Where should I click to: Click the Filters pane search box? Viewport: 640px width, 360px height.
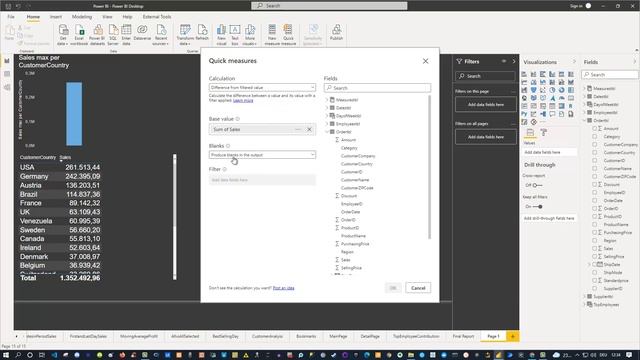[x=485, y=76]
